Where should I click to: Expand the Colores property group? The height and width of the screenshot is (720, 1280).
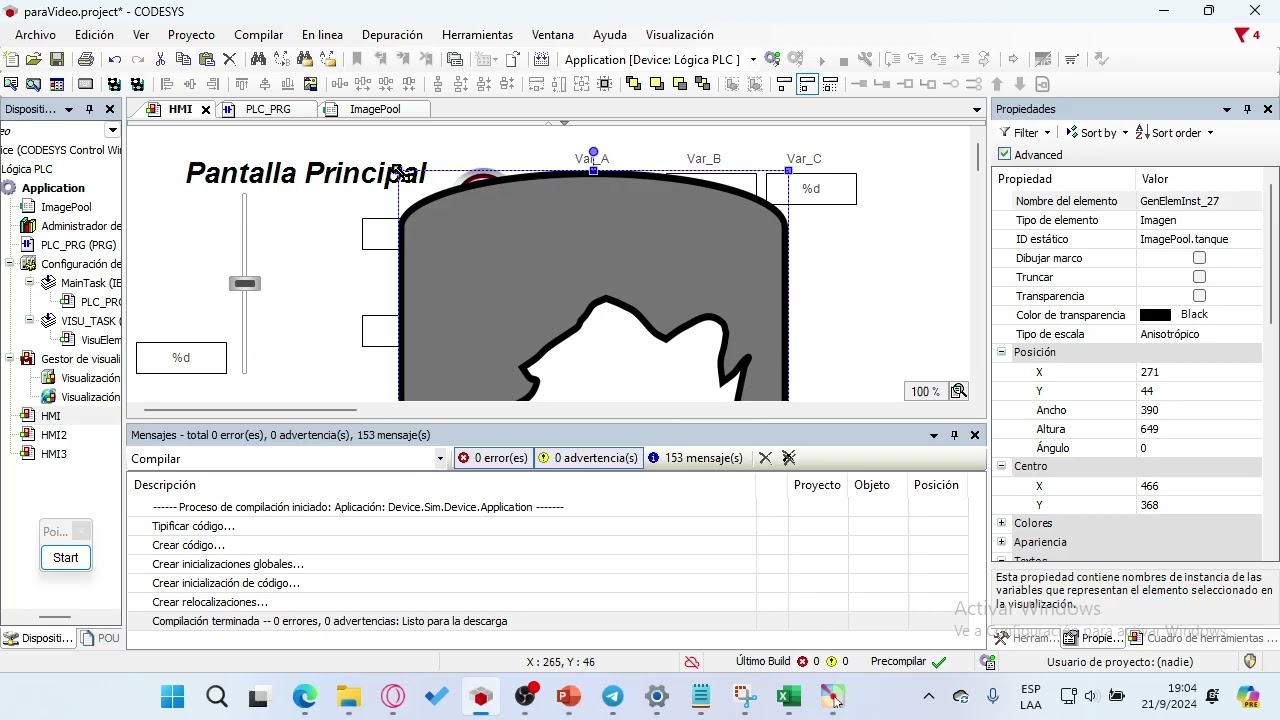click(x=1001, y=523)
